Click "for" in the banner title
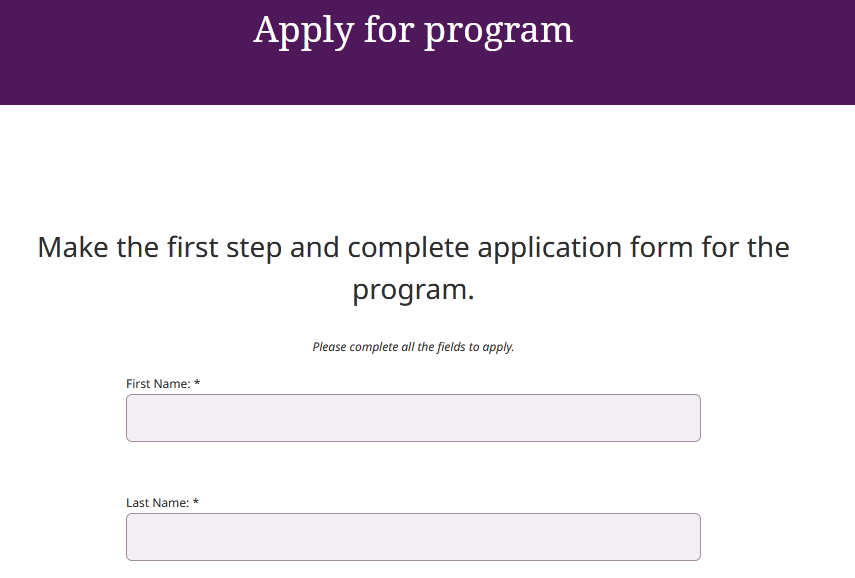Viewport: 855px width, 578px height. 389,29
